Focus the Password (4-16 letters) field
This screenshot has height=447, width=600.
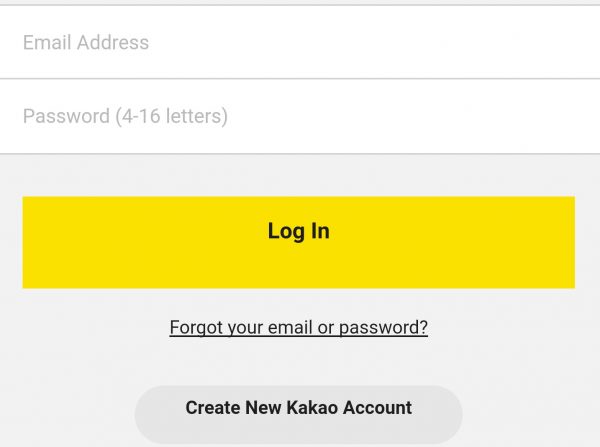coord(300,116)
